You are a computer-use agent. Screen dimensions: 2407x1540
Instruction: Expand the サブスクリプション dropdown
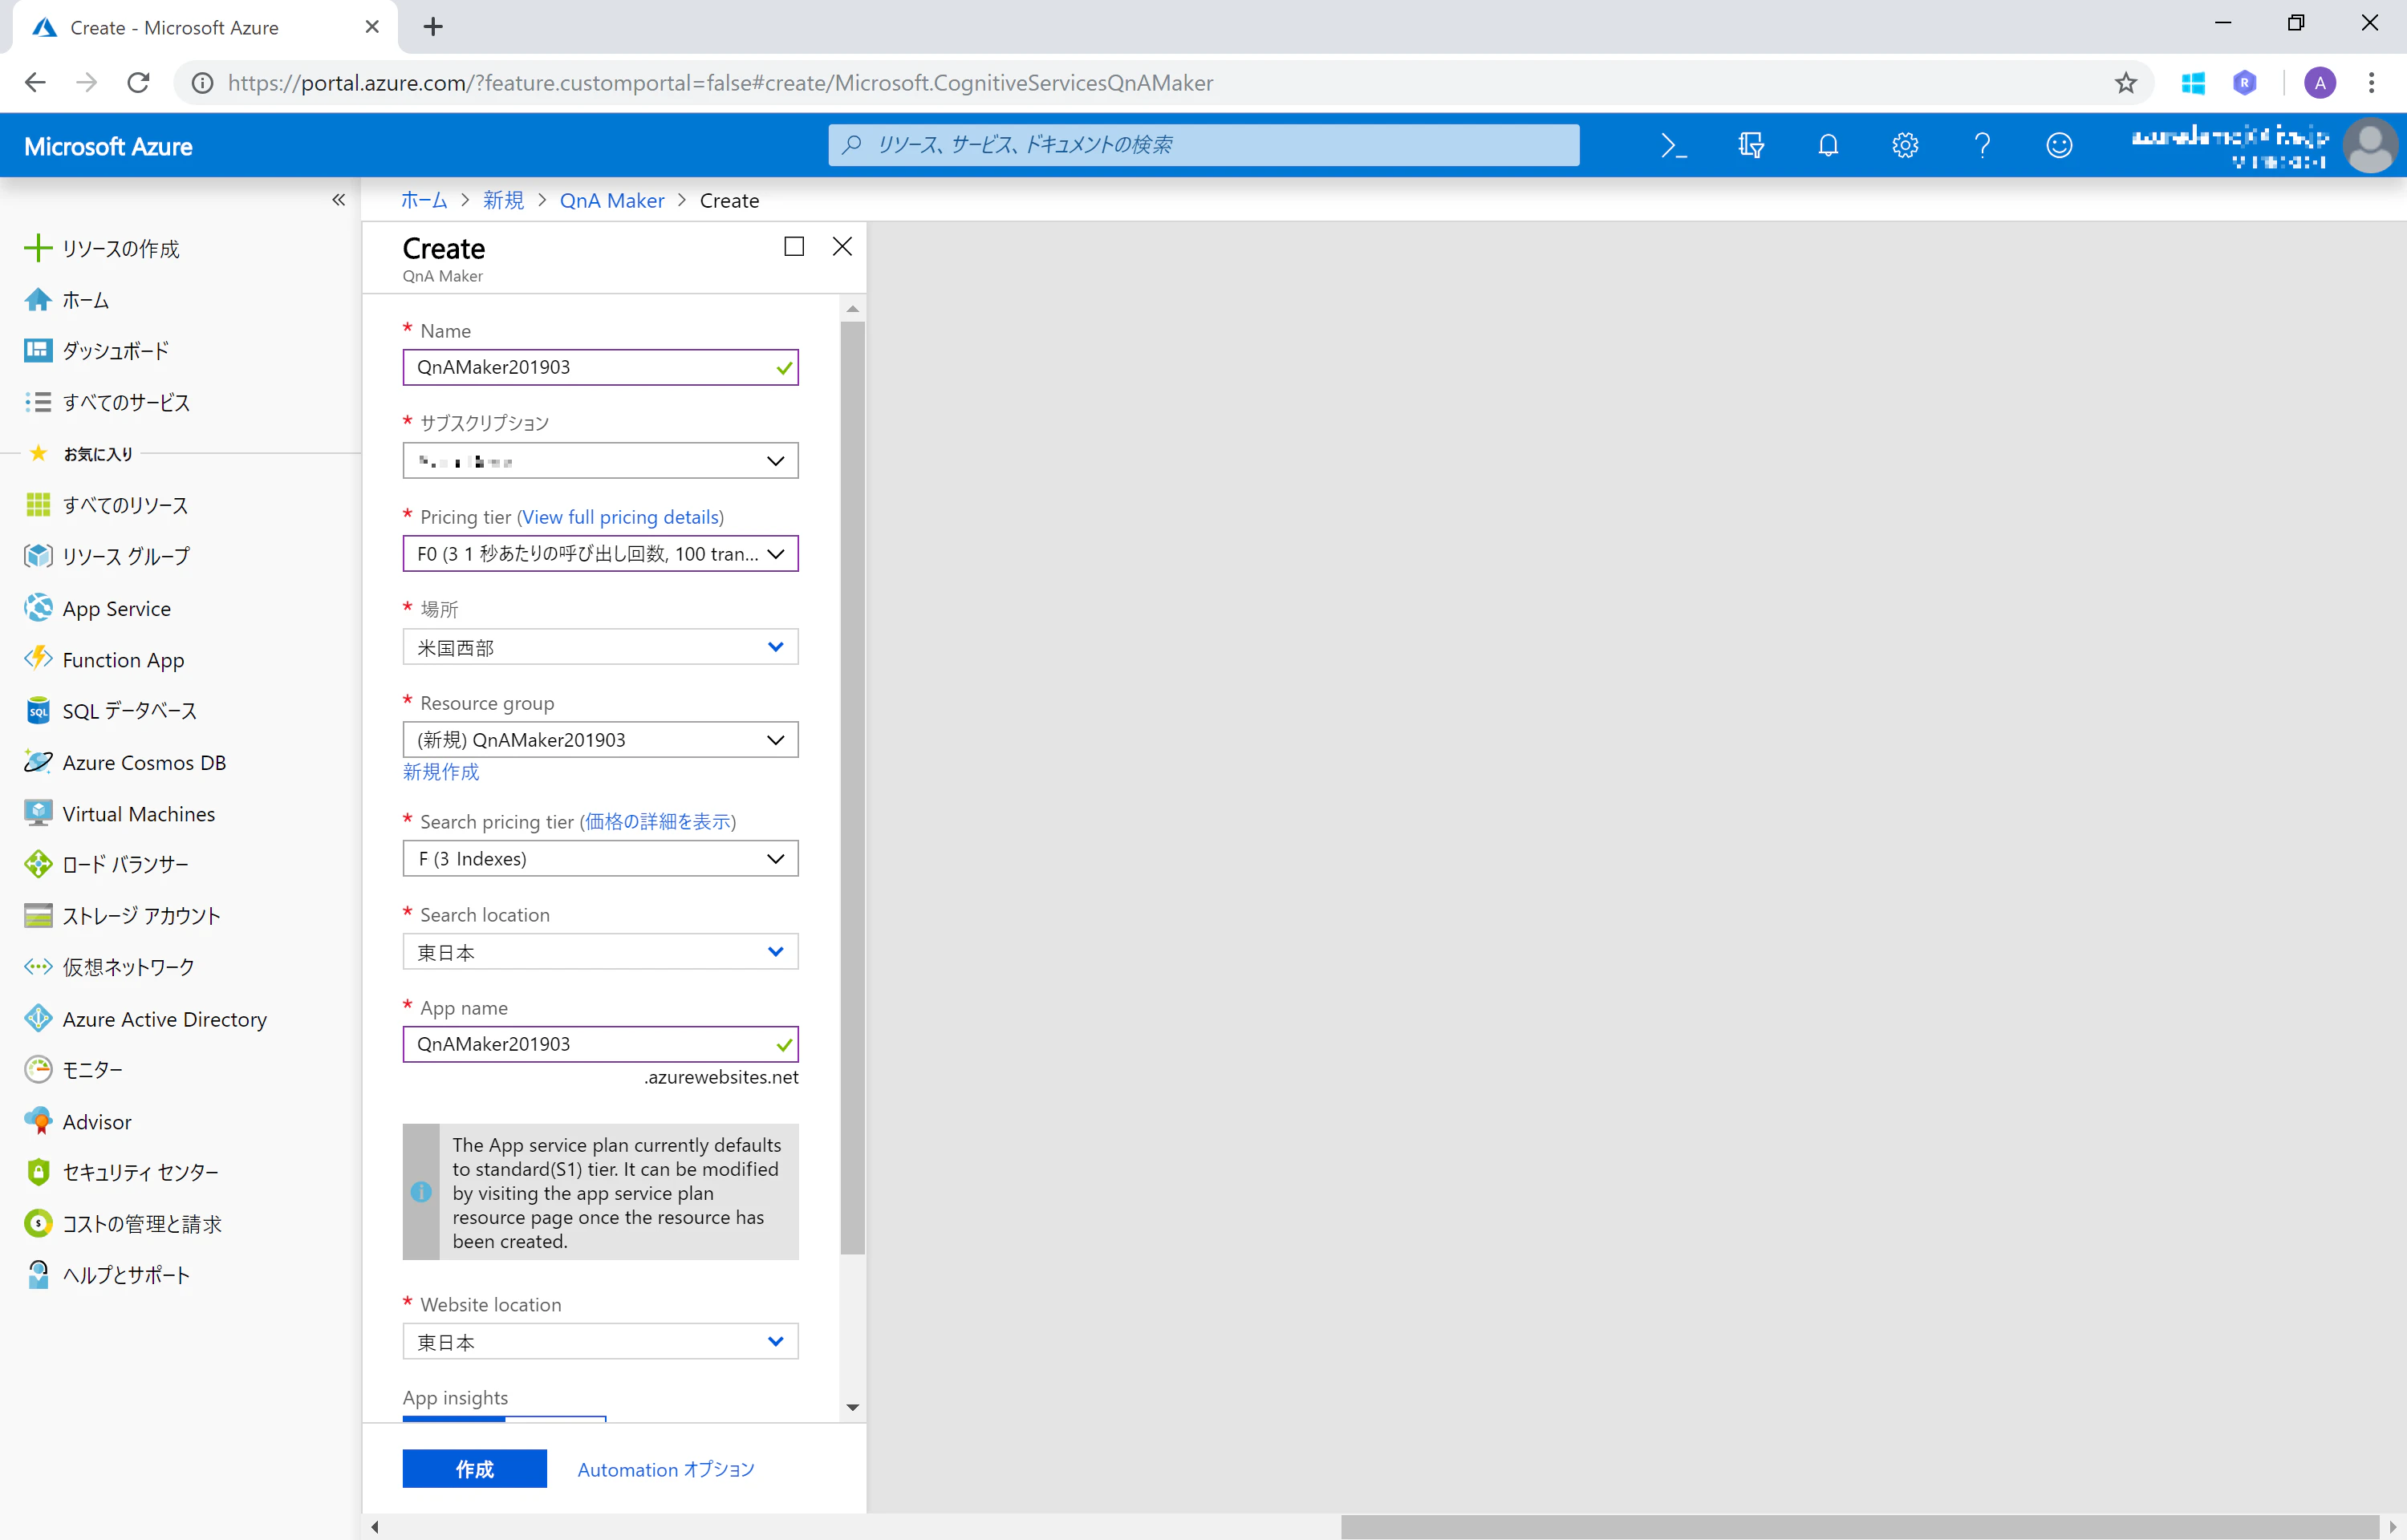[600, 460]
